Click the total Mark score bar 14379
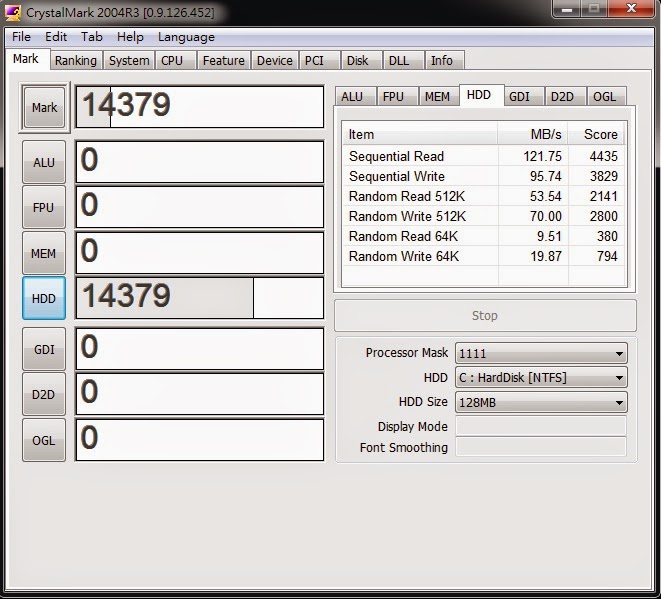The width and height of the screenshot is (661, 599). click(200, 107)
